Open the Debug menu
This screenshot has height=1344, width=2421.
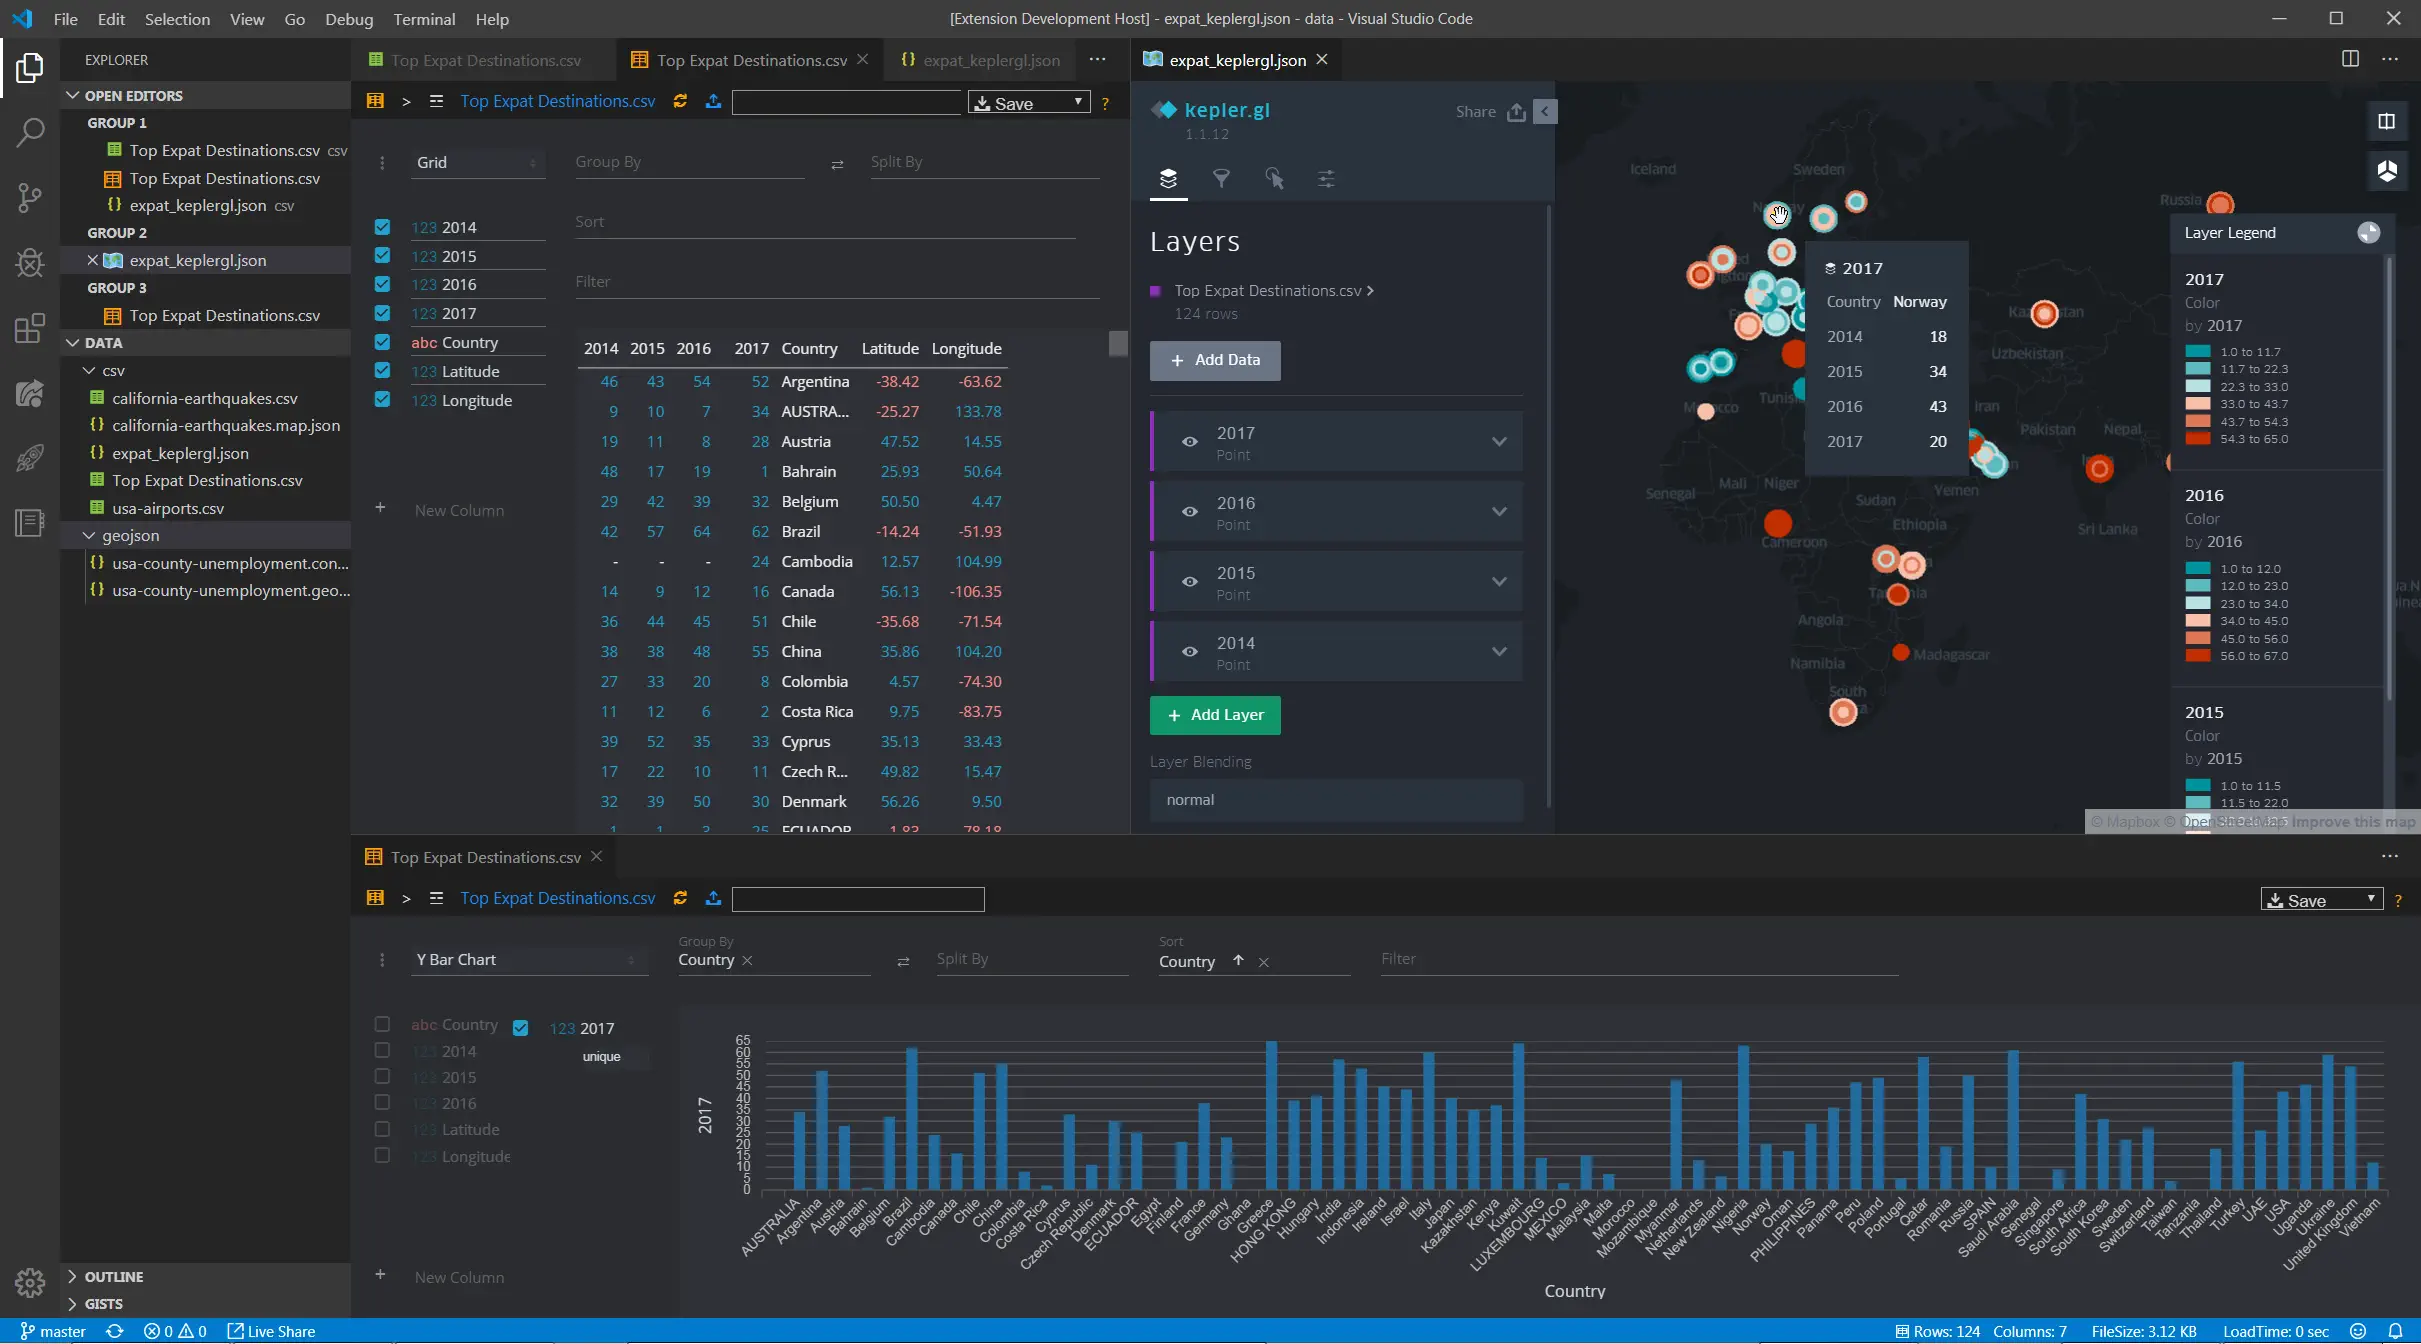(x=349, y=19)
